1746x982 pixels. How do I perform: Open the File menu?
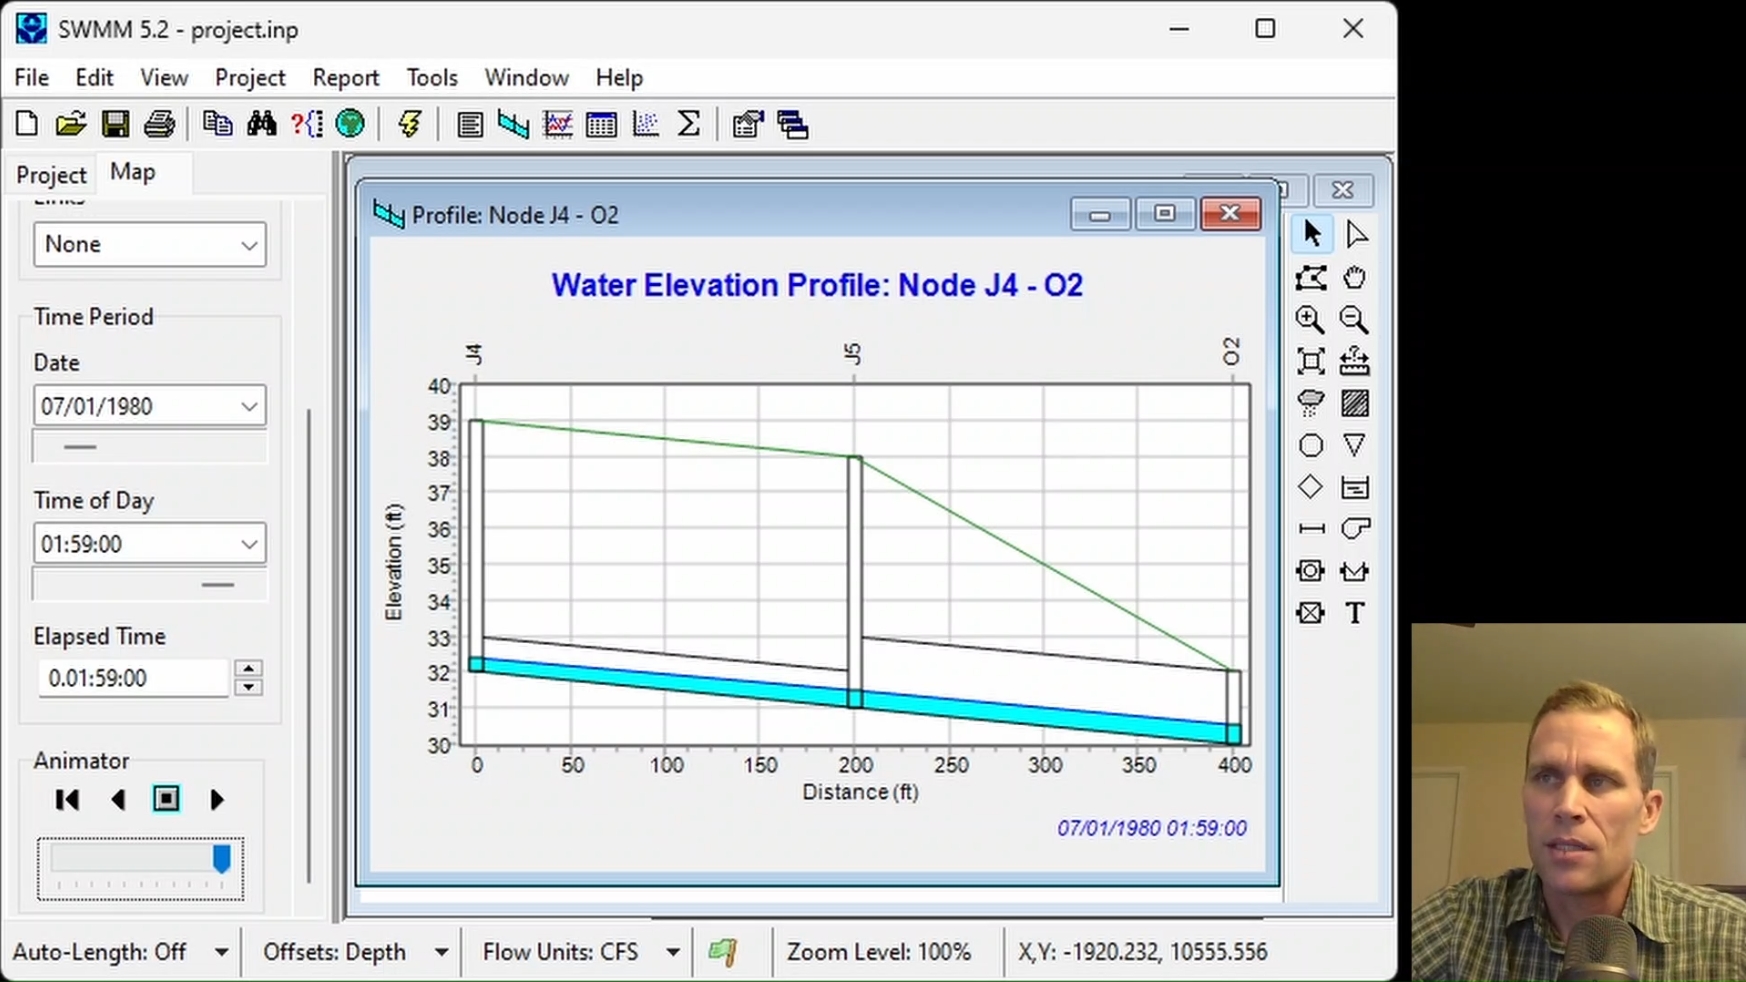31,77
